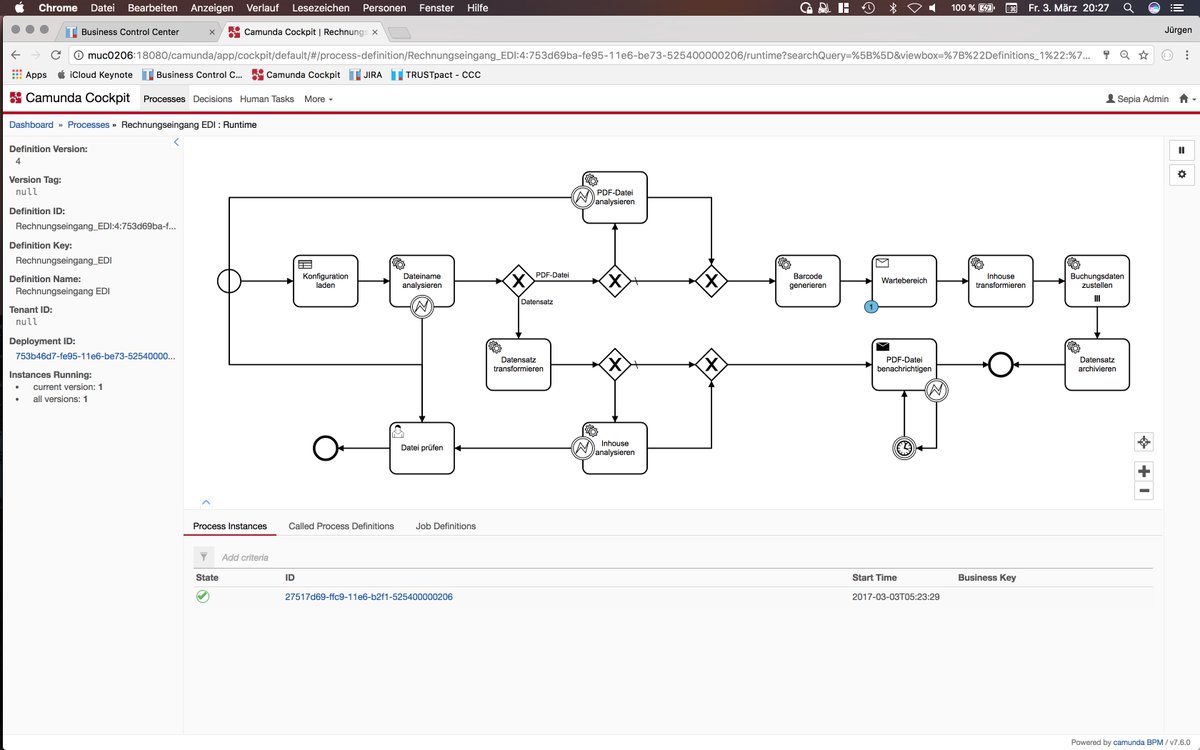Click the process start event circle
The width and height of the screenshot is (1200, 750).
(x=229, y=281)
